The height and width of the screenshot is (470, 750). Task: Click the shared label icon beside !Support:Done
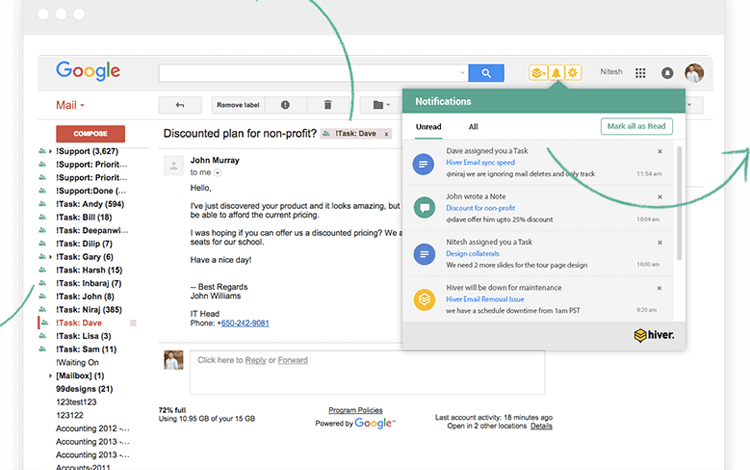pyautogui.click(x=43, y=190)
